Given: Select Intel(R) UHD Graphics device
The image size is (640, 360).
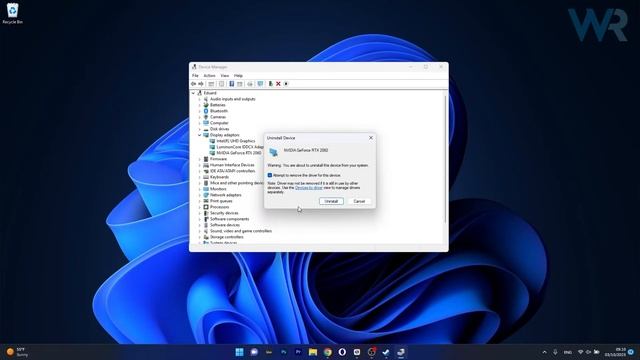Looking at the screenshot, I should click(236, 141).
